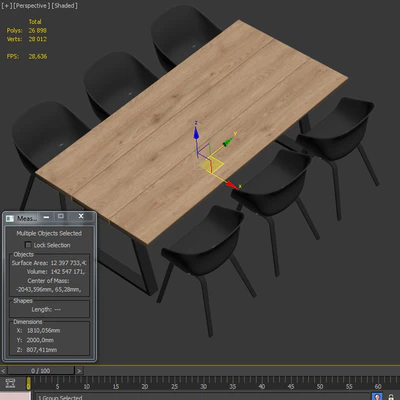400x400 pixels.
Task: Click the yellow XY plane gizmo handle
Action: 212,166
